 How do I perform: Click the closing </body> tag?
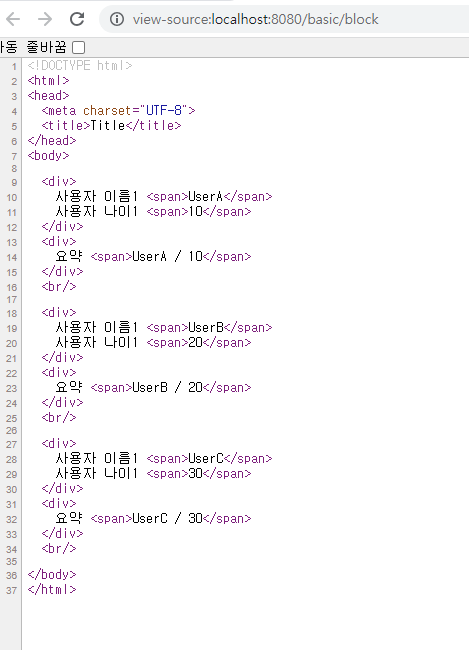point(52,574)
